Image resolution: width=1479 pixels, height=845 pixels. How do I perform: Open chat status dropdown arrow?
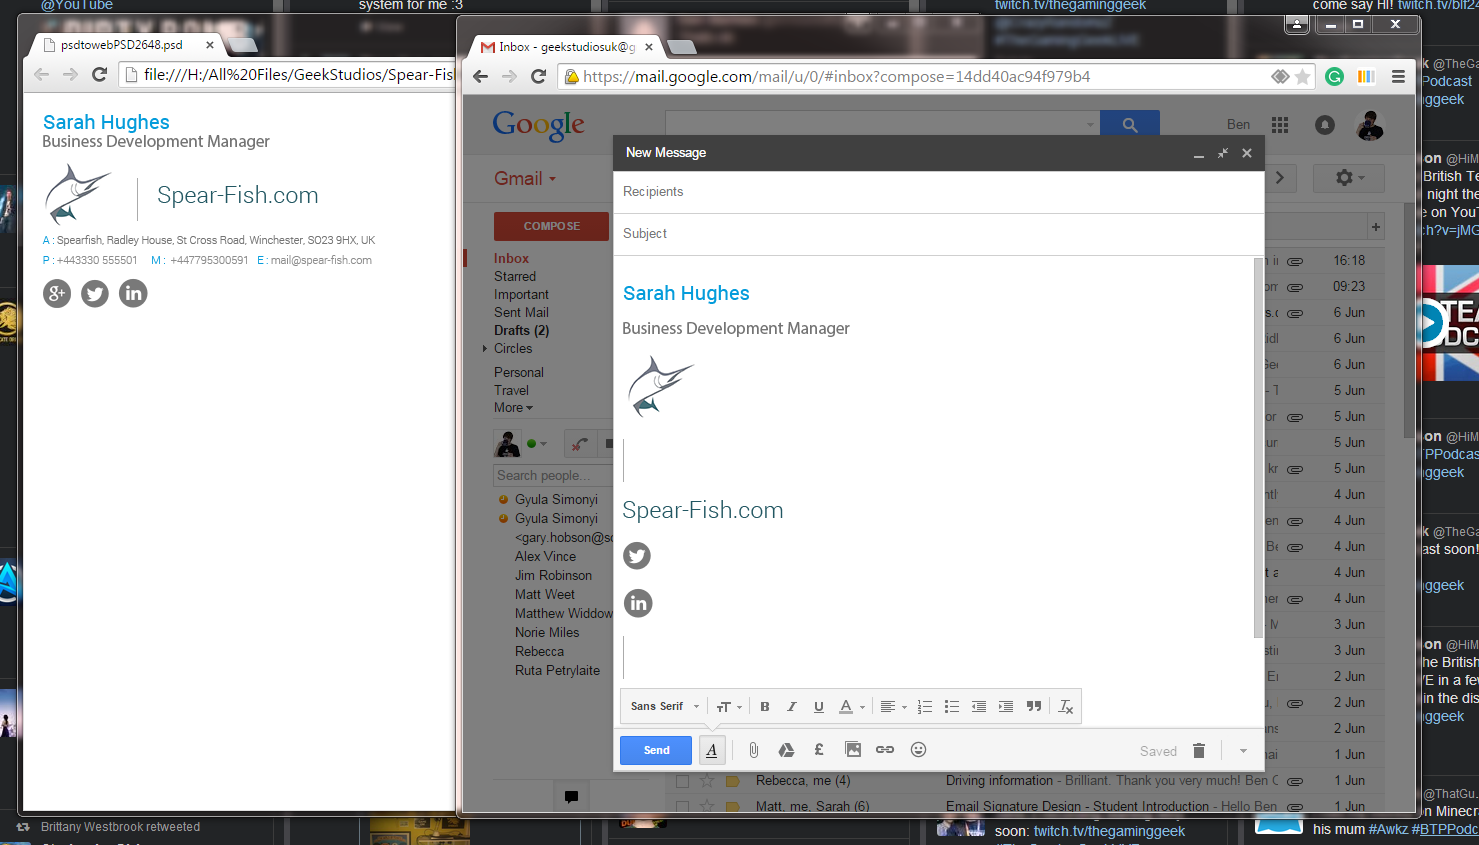pos(543,443)
